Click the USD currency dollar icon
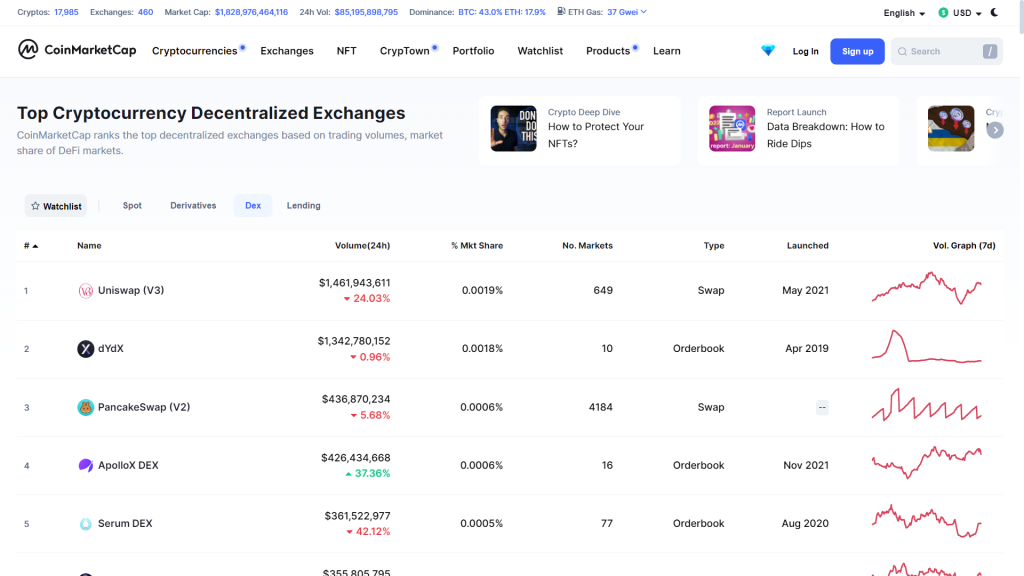 pyautogui.click(x=943, y=12)
